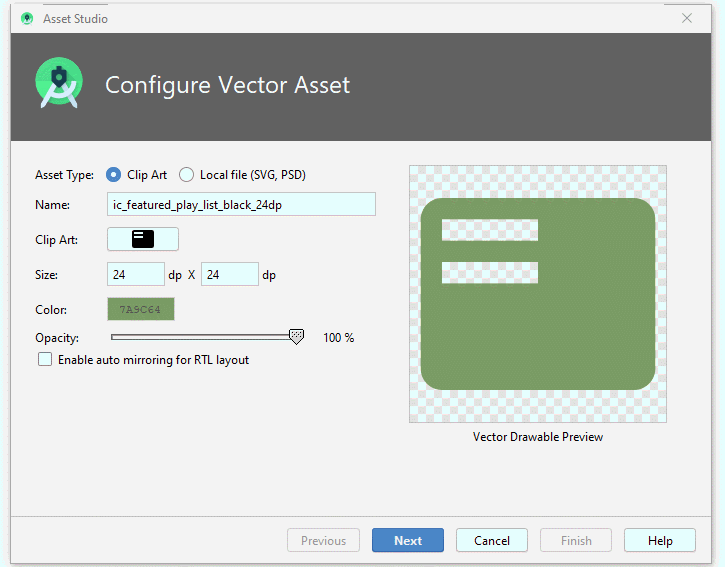Click the Opacity label
This screenshot has width=725, height=567.
tap(57, 338)
